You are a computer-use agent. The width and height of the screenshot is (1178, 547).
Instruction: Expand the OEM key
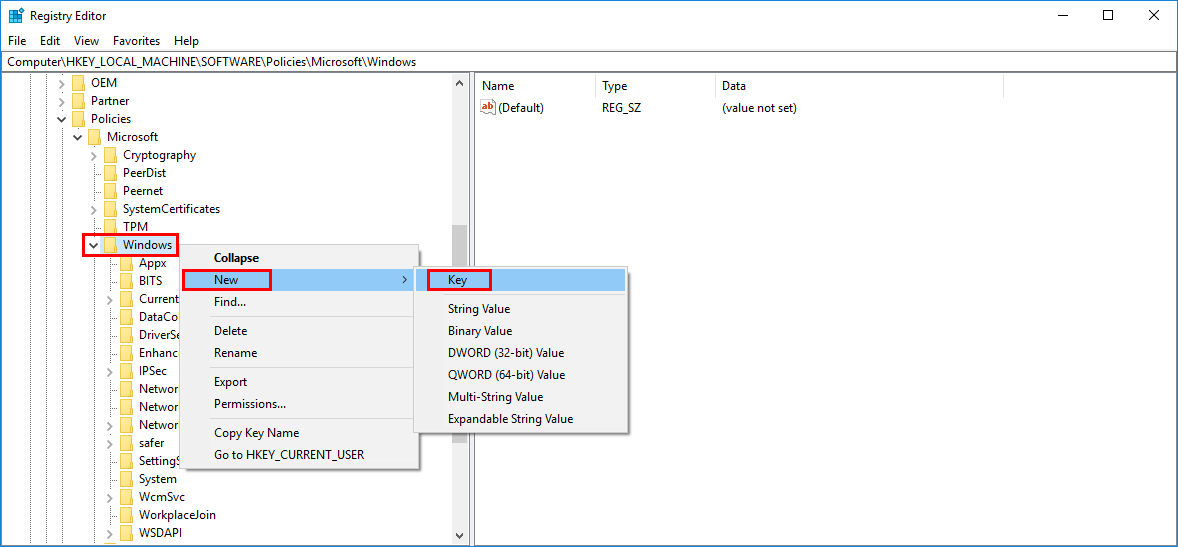pos(62,83)
